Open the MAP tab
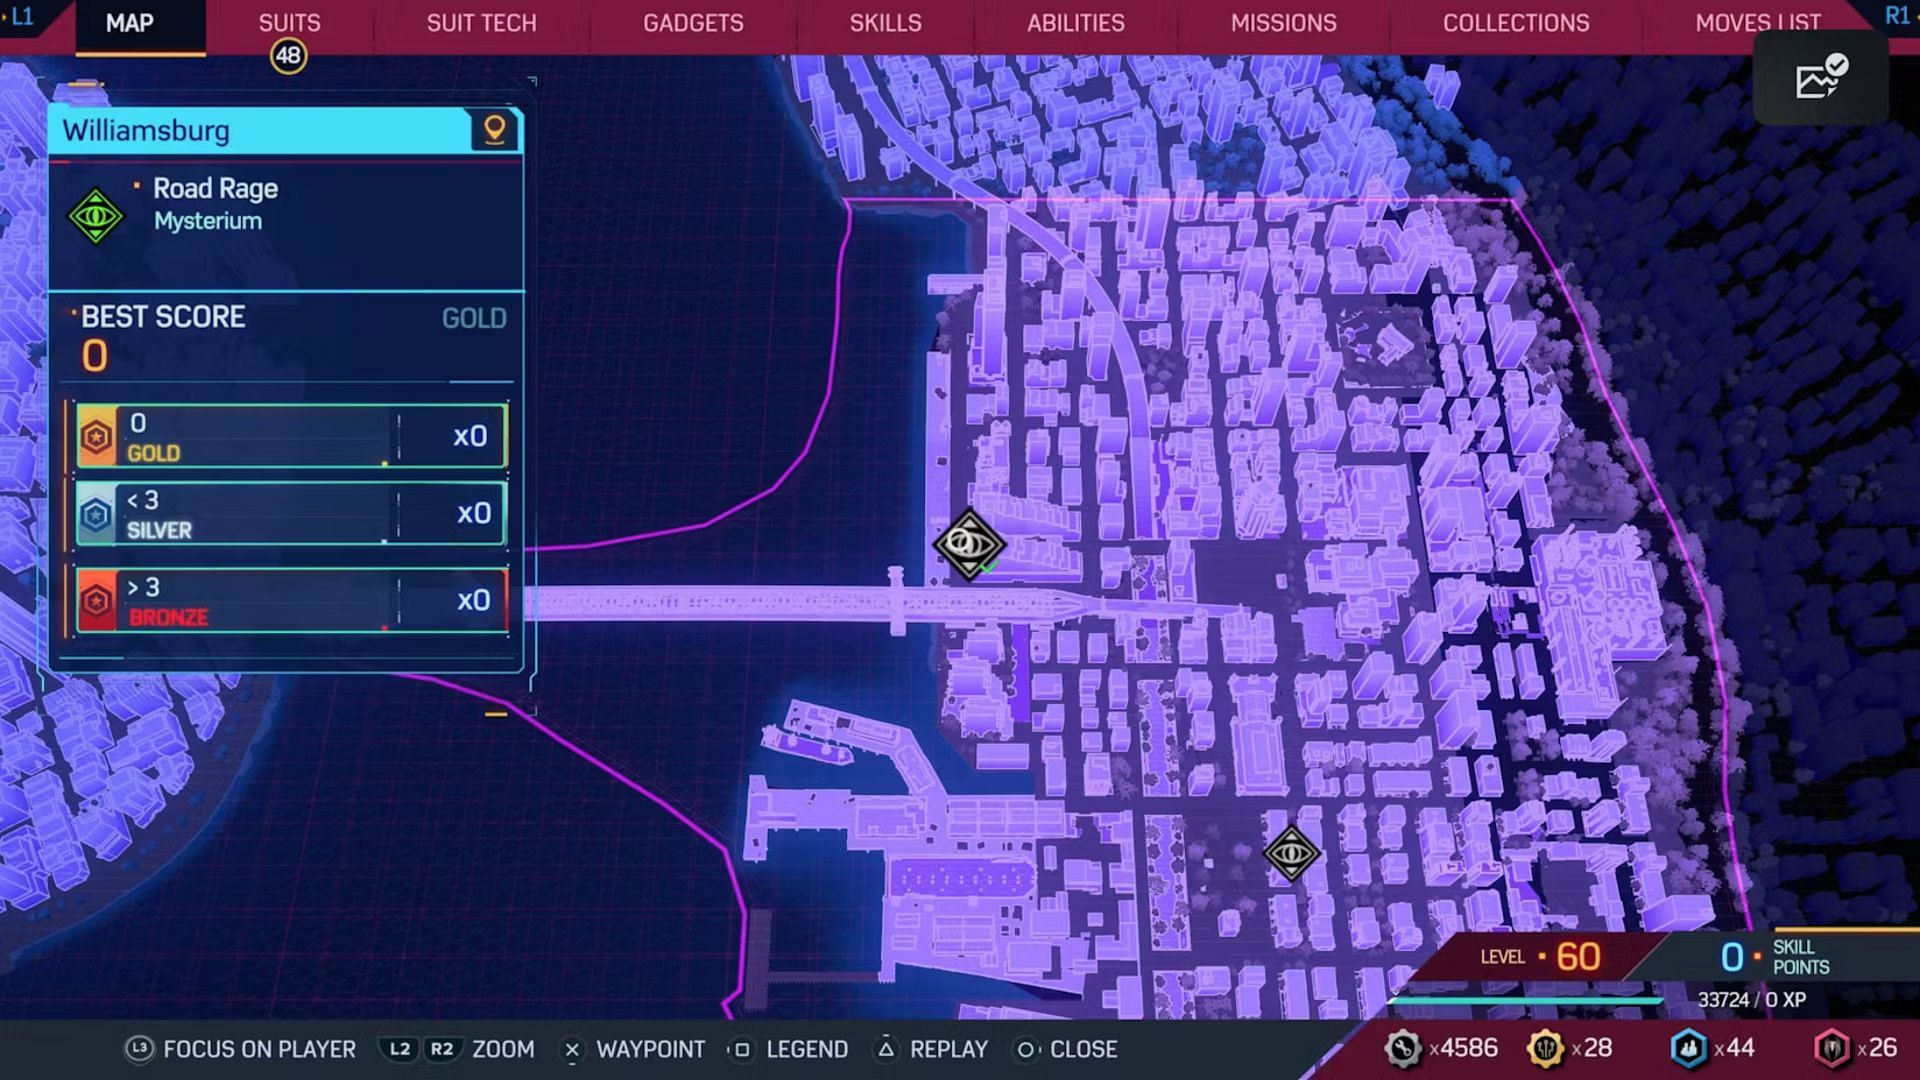 [x=130, y=23]
